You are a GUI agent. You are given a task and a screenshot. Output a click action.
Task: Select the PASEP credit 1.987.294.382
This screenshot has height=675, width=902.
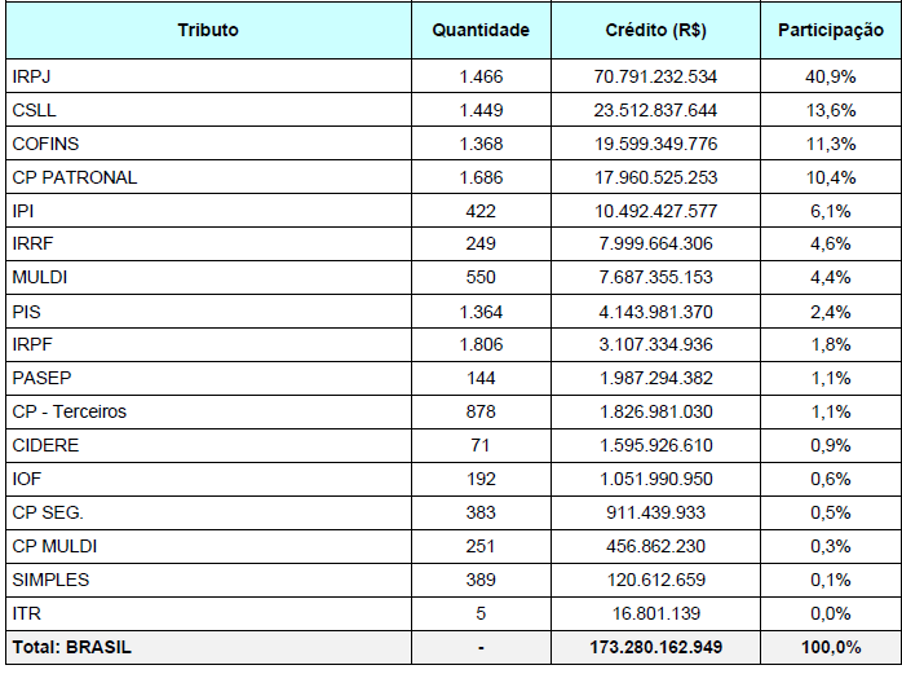pyautogui.click(x=656, y=378)
